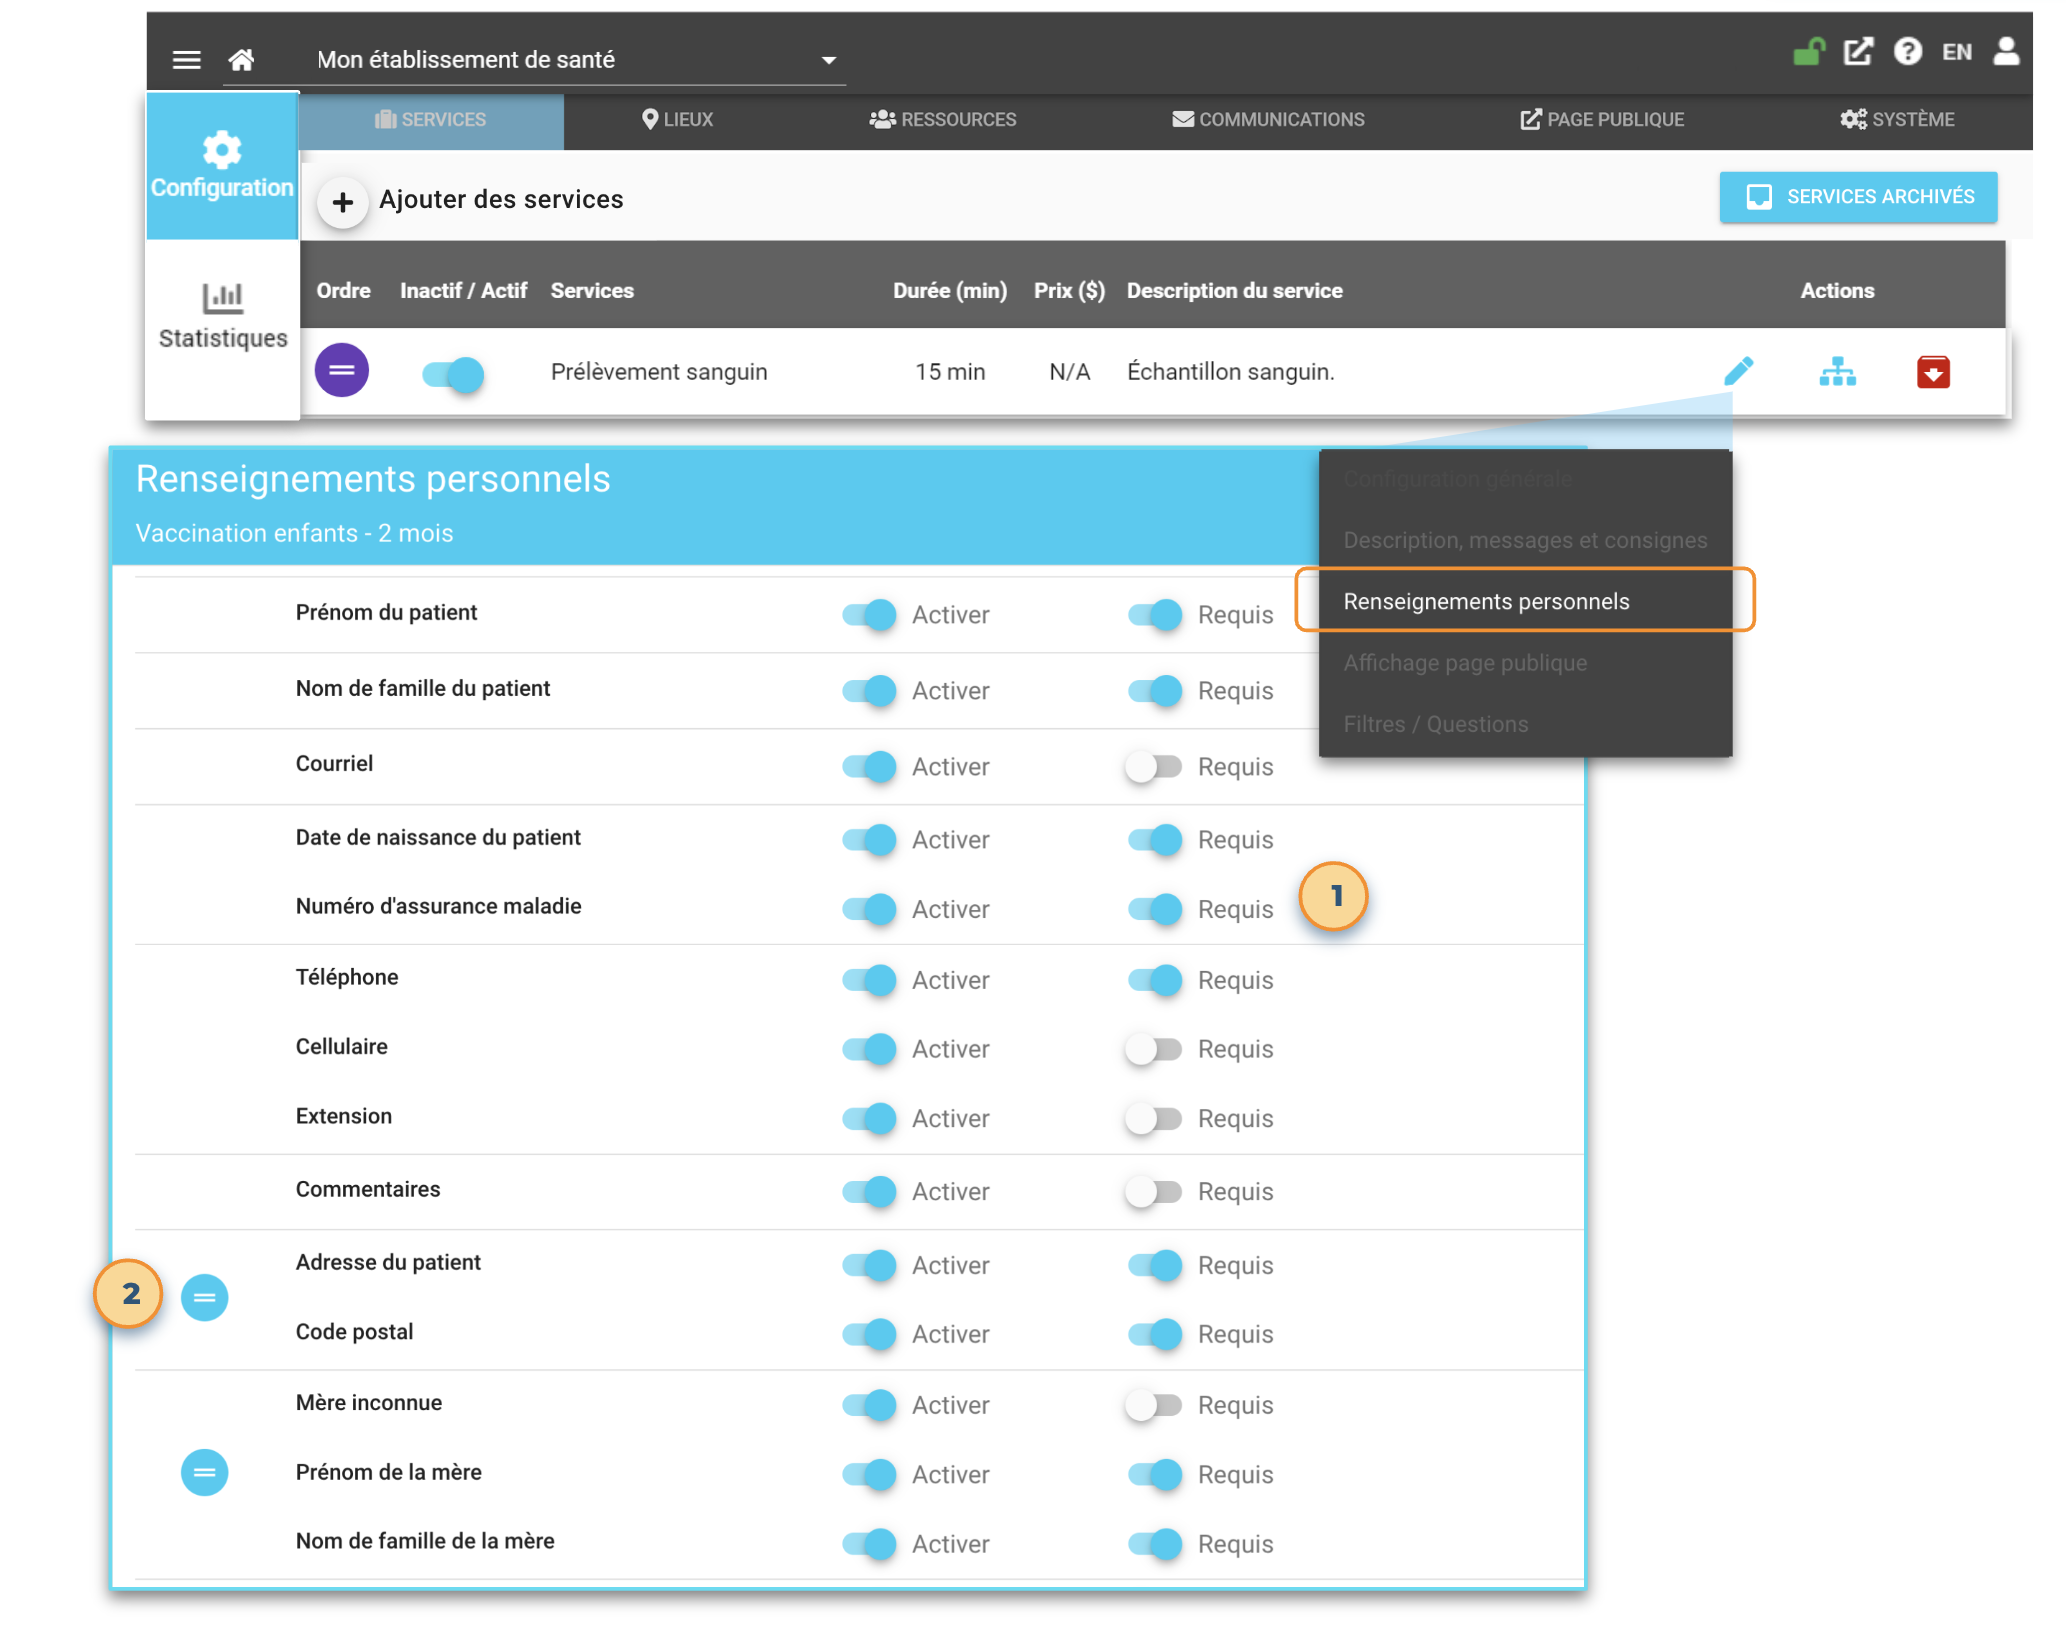Click the green unlock padlock icon
Image resolution: width=2066 pixels, height=1632 pixels.
[1808, 52]
